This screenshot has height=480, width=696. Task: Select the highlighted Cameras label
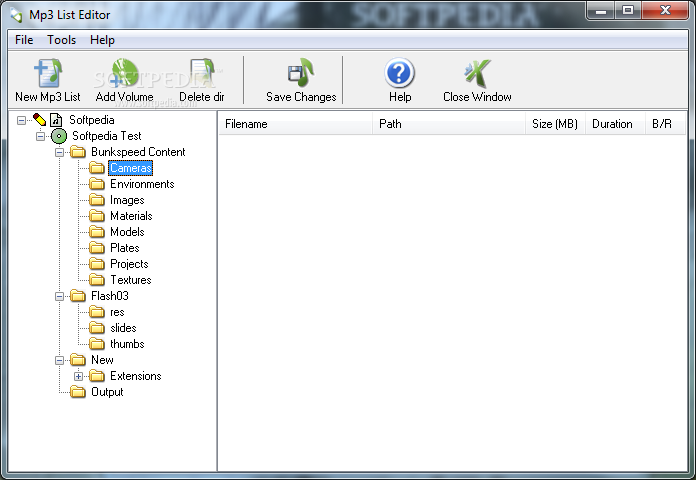(x=130, y=168)
